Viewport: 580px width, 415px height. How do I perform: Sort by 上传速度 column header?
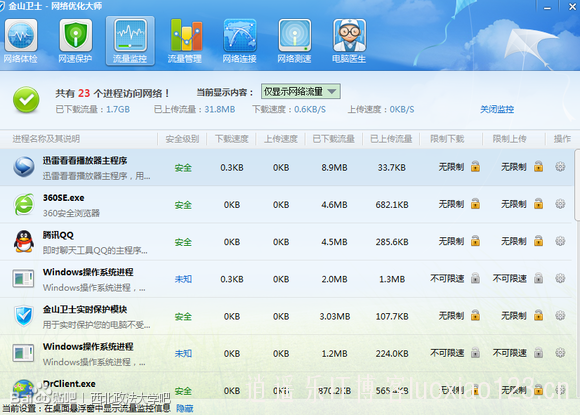coord(281,139)
